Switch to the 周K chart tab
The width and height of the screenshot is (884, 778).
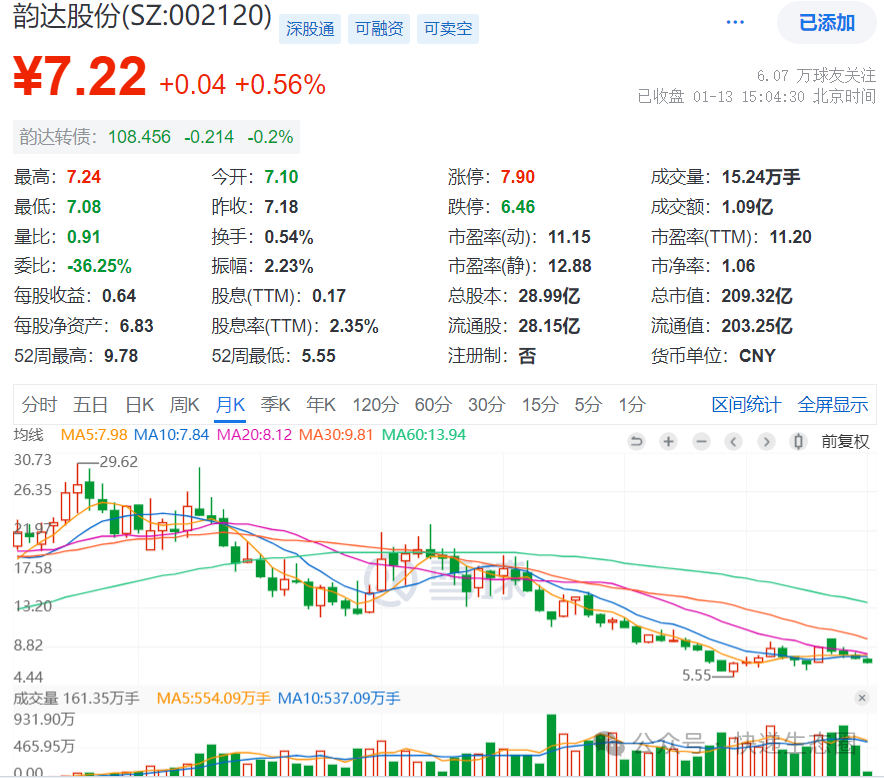tap(185, 404)
